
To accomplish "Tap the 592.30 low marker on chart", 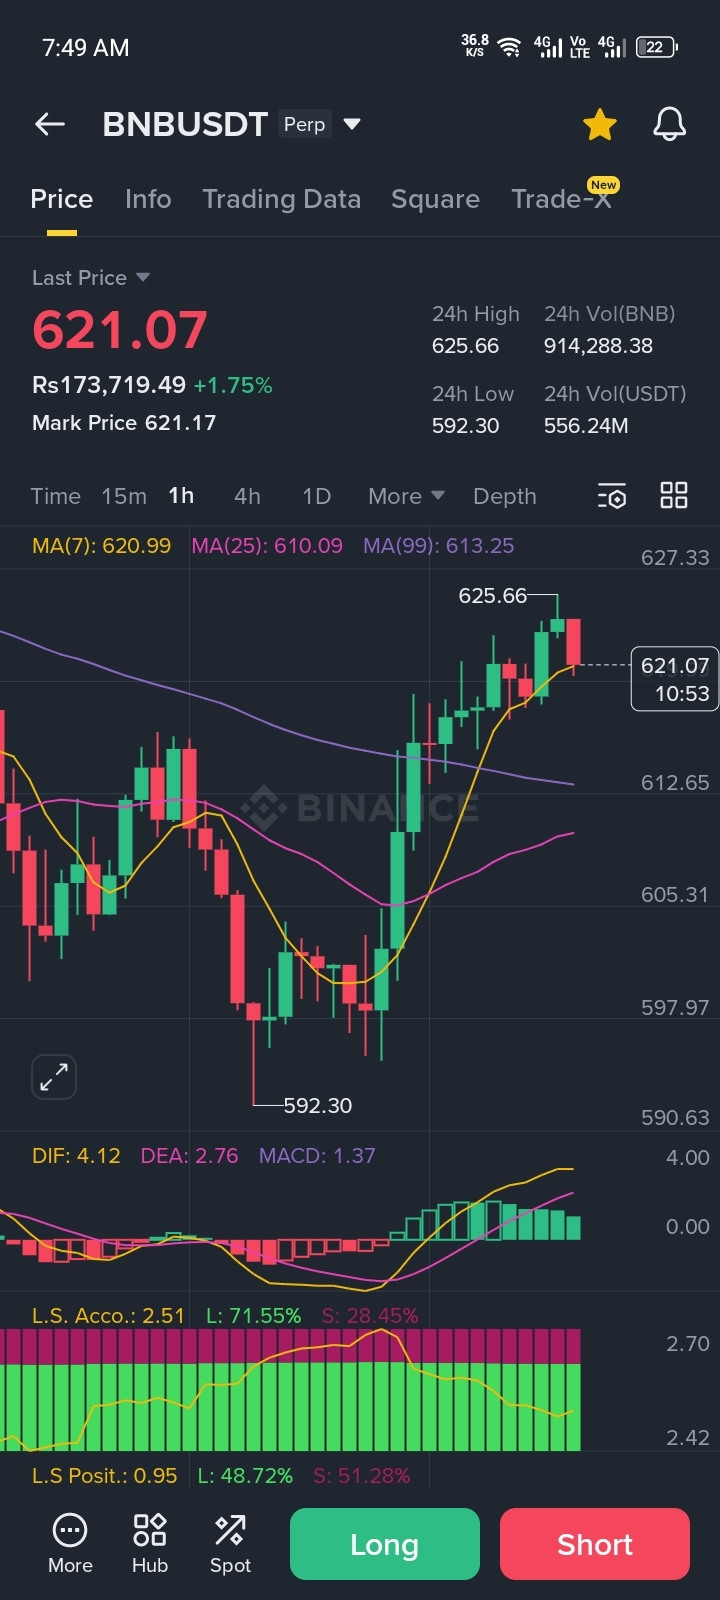I will pyautogui.click(x=318, y=1106).
